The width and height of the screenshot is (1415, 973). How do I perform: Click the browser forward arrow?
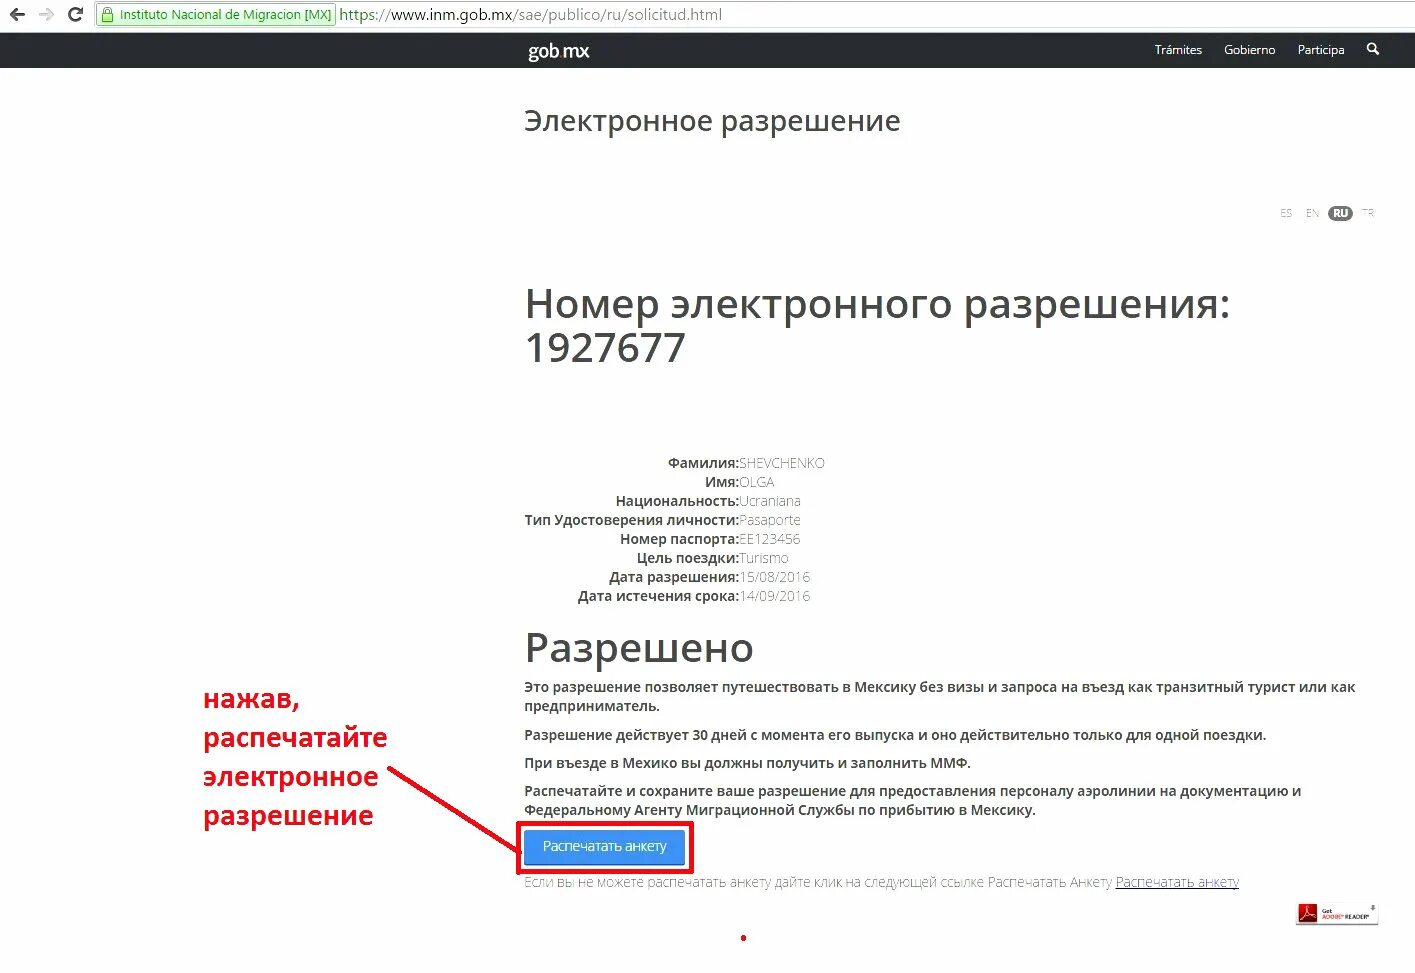[46, 15]
